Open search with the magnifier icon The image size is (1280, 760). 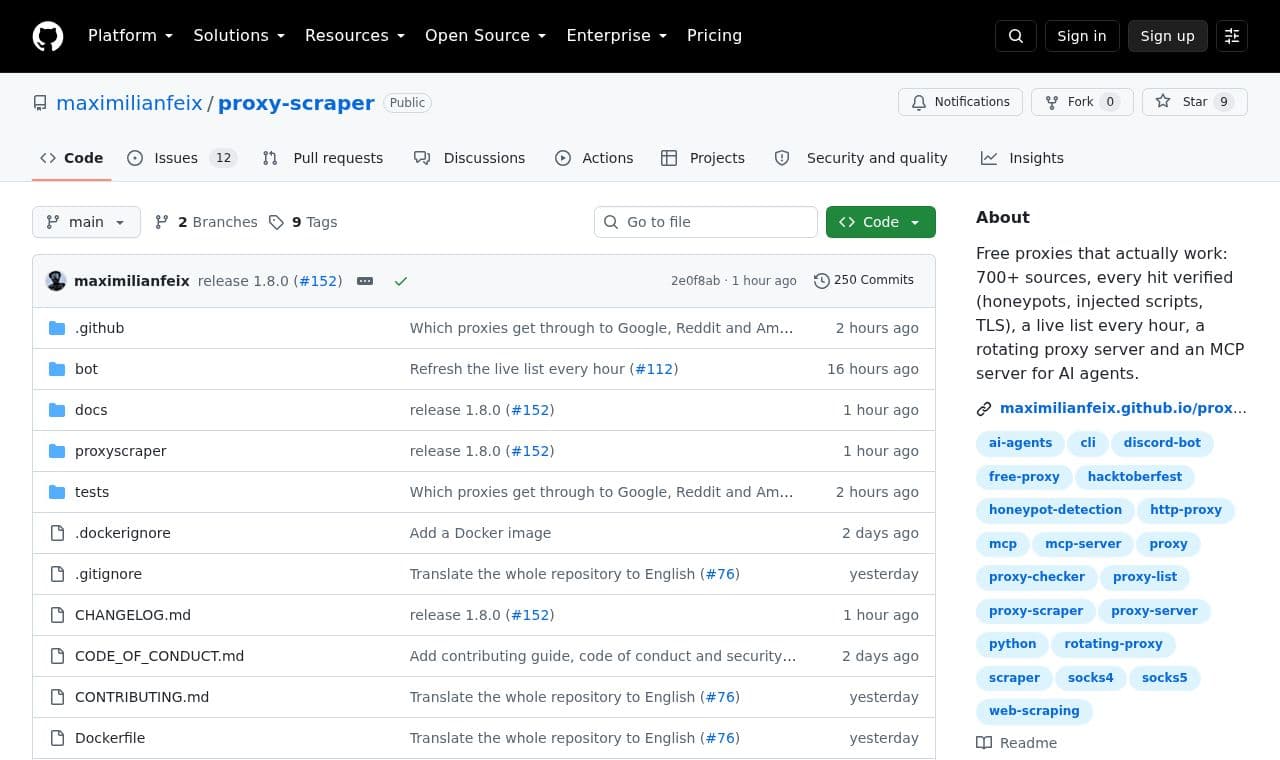pyautogui.click(x=1016, y=36)
